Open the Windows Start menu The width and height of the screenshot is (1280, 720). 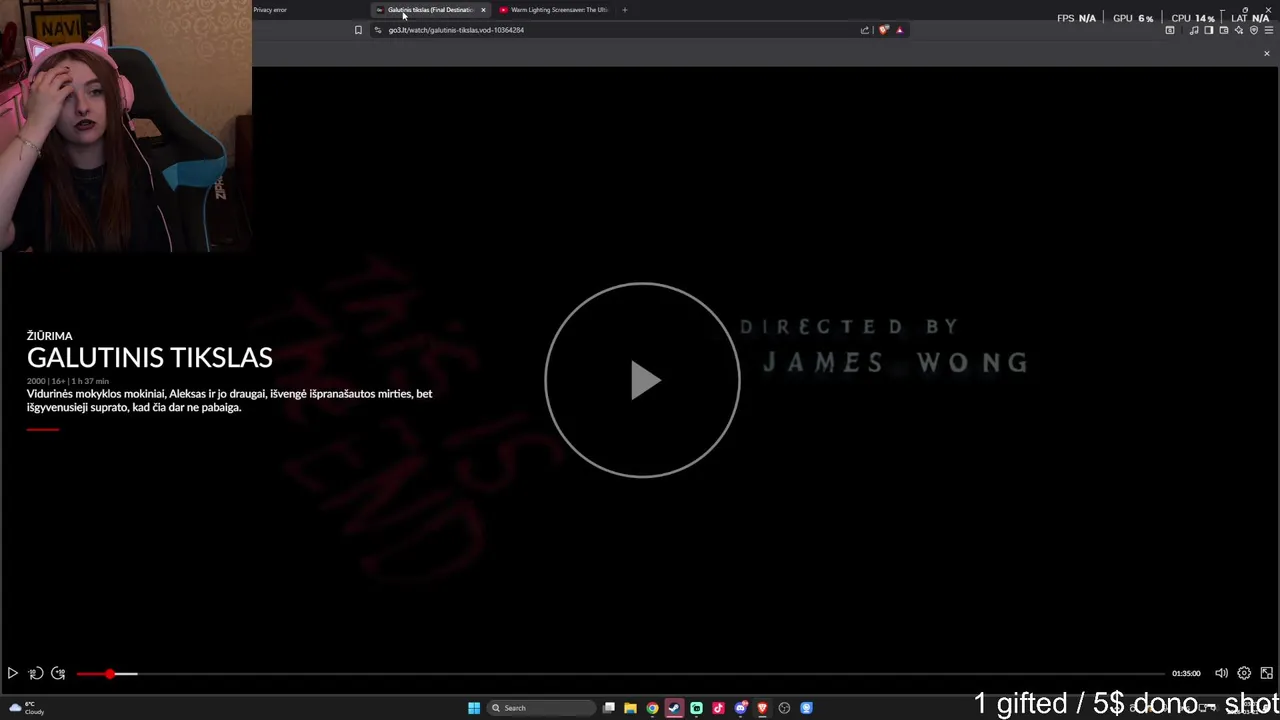coord(474,708)
